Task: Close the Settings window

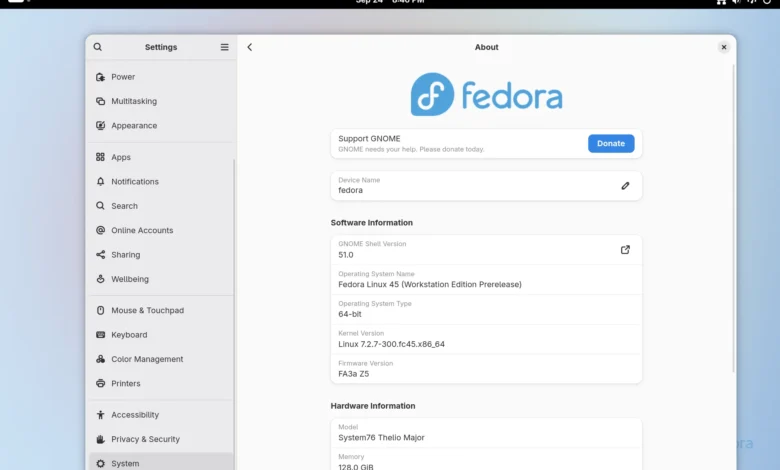Action: point(724,47)
